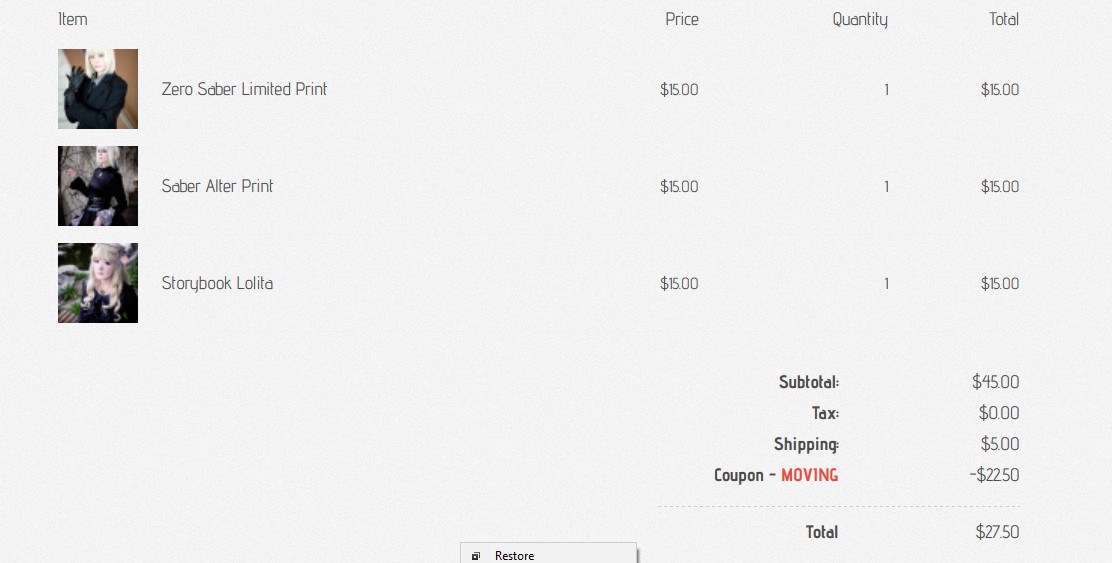The height and width of the screenshot is (563, 1112).
Task: Click the Total column header
Action: (1003, 19)
